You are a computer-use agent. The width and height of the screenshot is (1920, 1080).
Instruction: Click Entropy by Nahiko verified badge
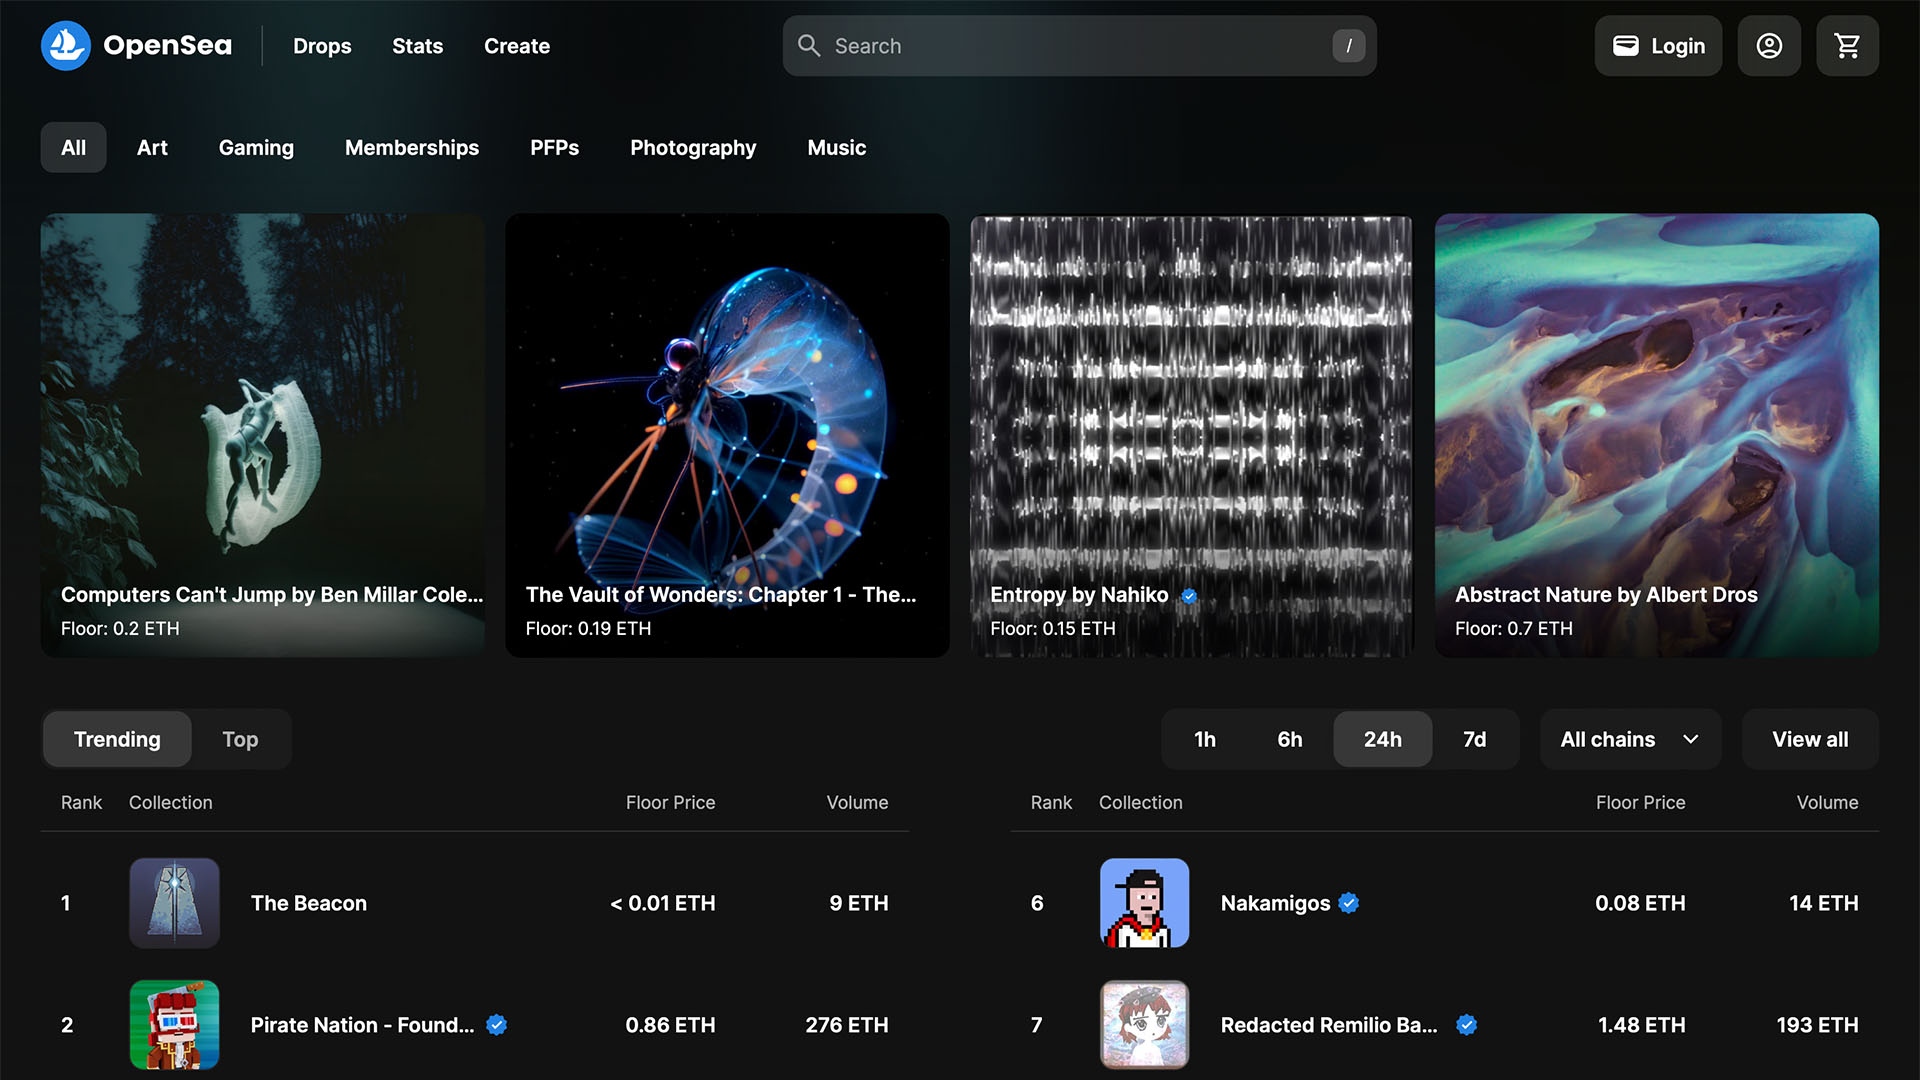coord(1189,596)
